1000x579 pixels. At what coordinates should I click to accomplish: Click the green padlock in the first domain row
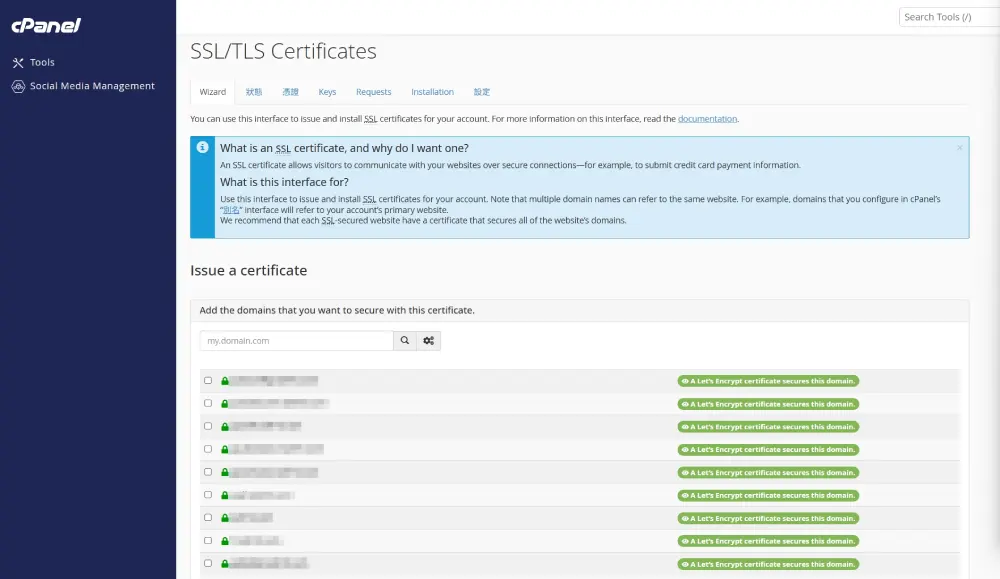pos(224,381)
